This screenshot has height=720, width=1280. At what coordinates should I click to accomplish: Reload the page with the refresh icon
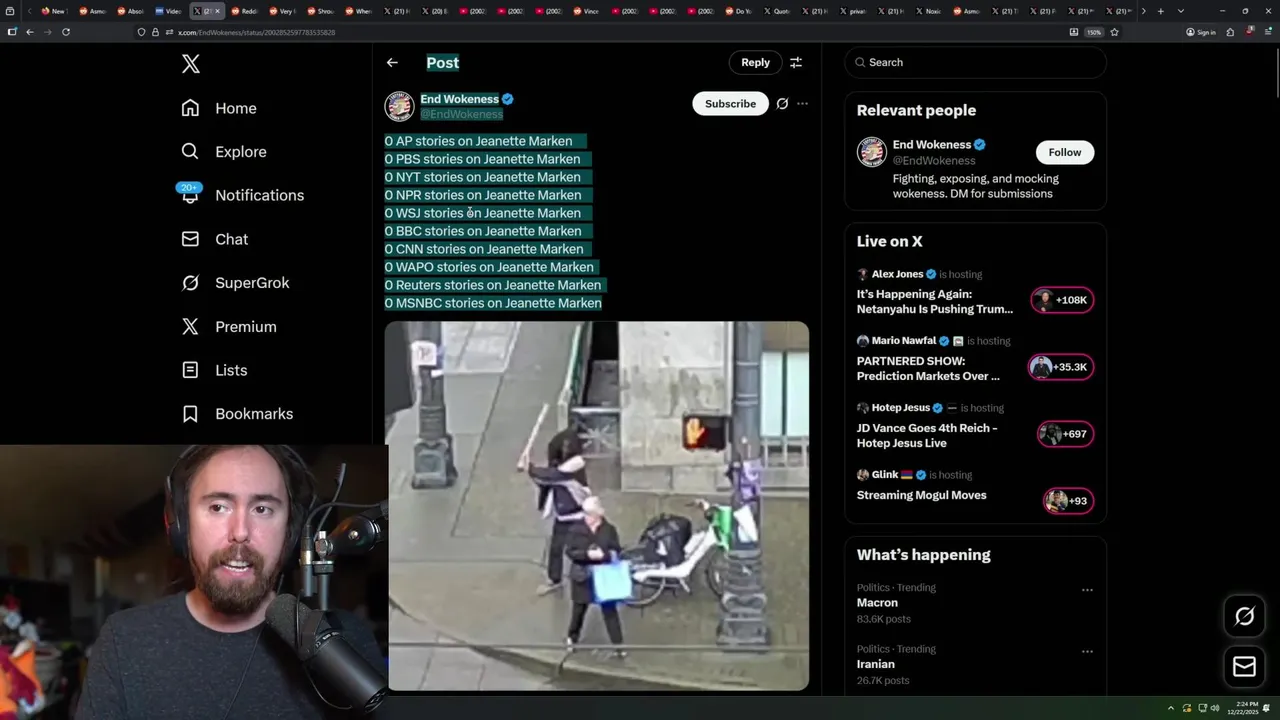click(x=66, y=32)
